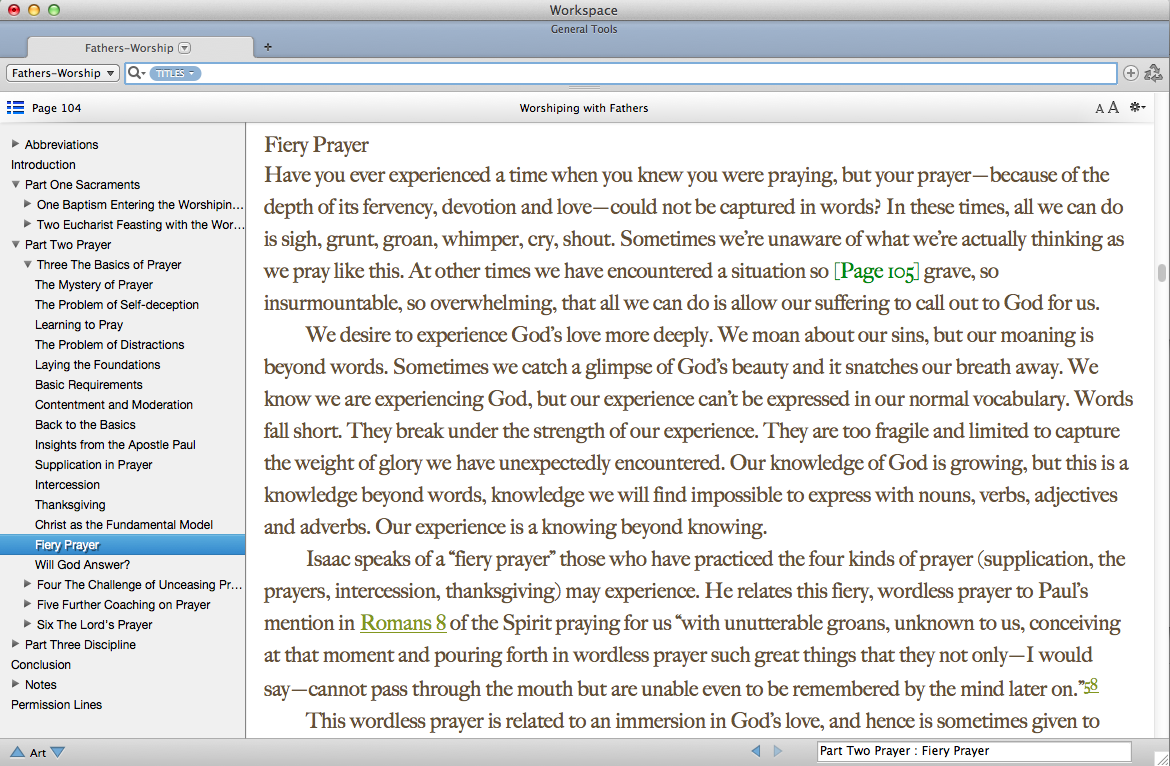Open footnote 58 link

coord(1091,685)
